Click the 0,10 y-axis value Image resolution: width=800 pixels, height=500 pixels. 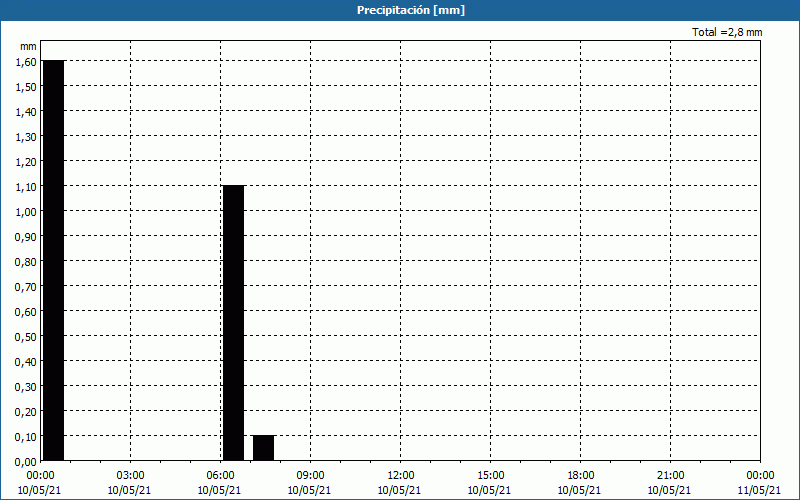coord(26,437)
